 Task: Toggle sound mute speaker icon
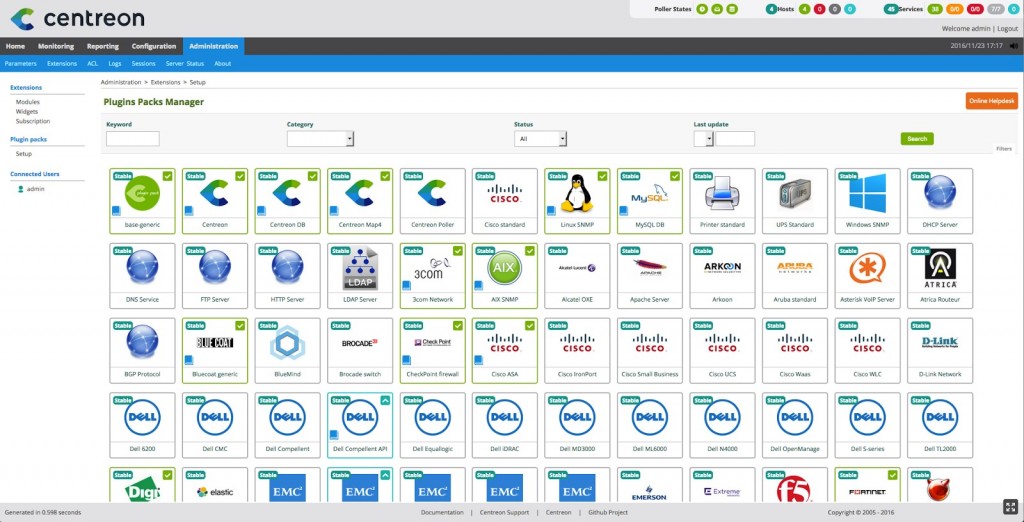[1014, 46]
